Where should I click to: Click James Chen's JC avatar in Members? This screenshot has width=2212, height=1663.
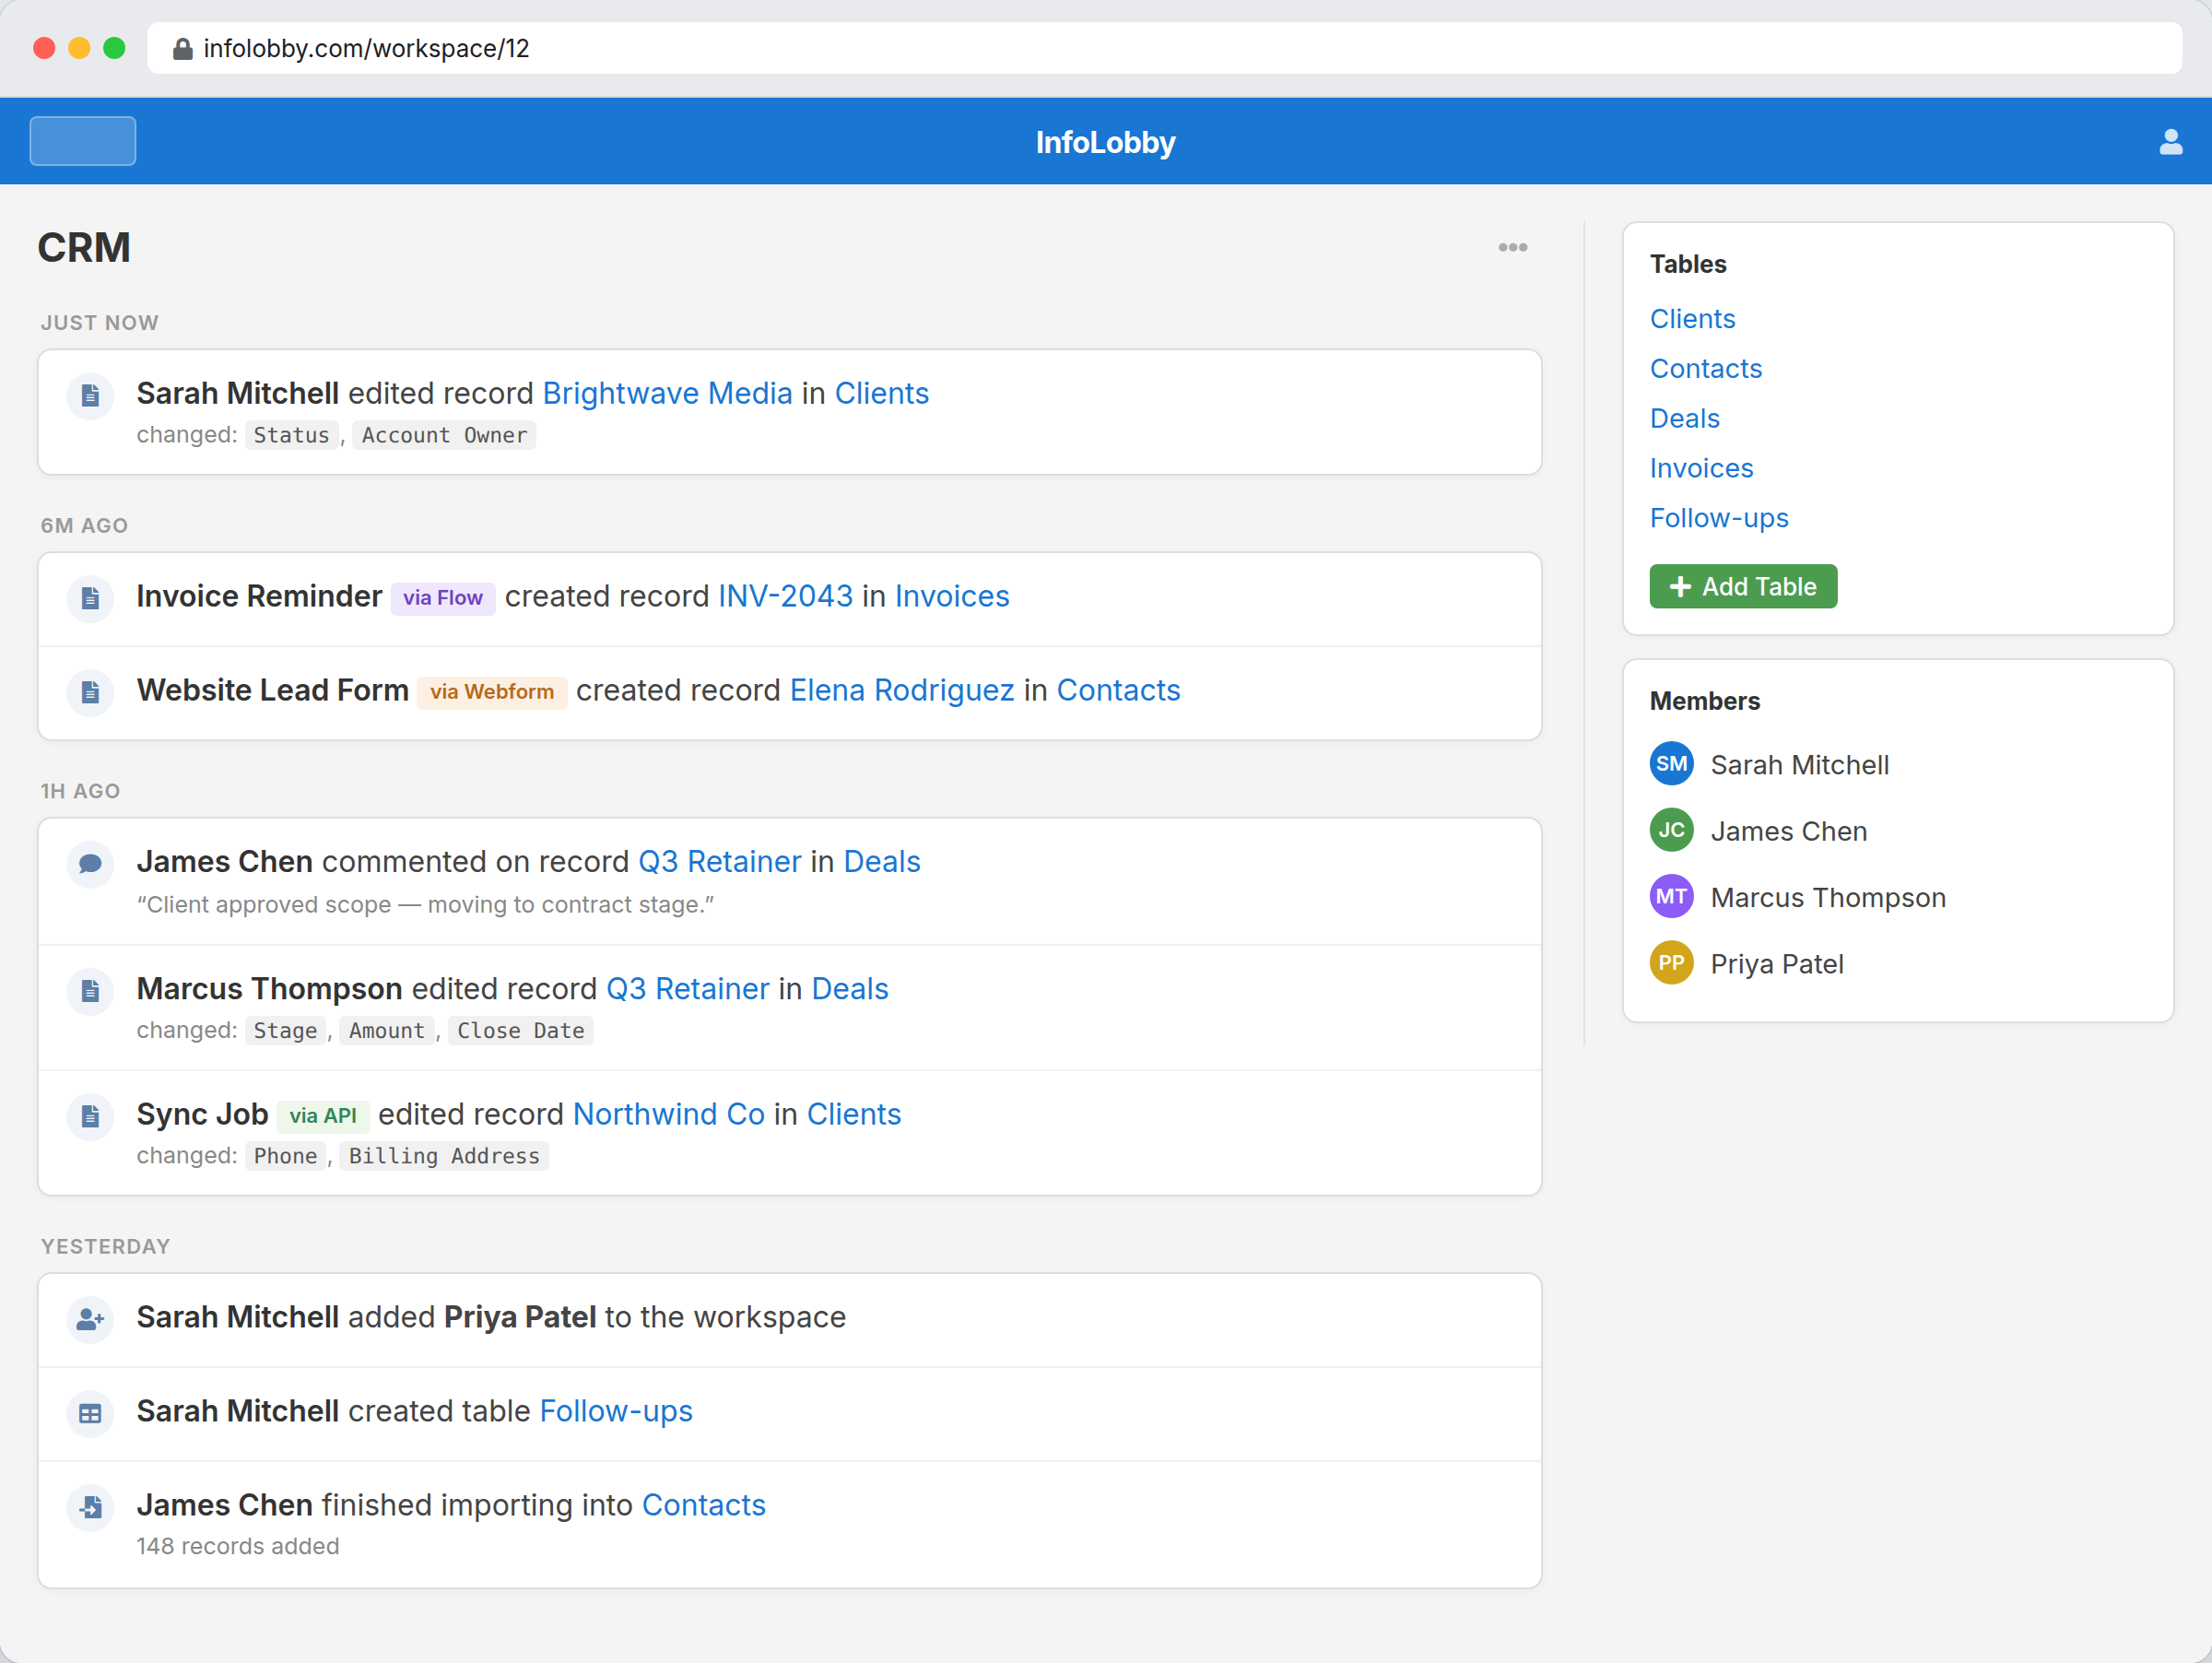pyautogui.click(x=1671, y=830)
